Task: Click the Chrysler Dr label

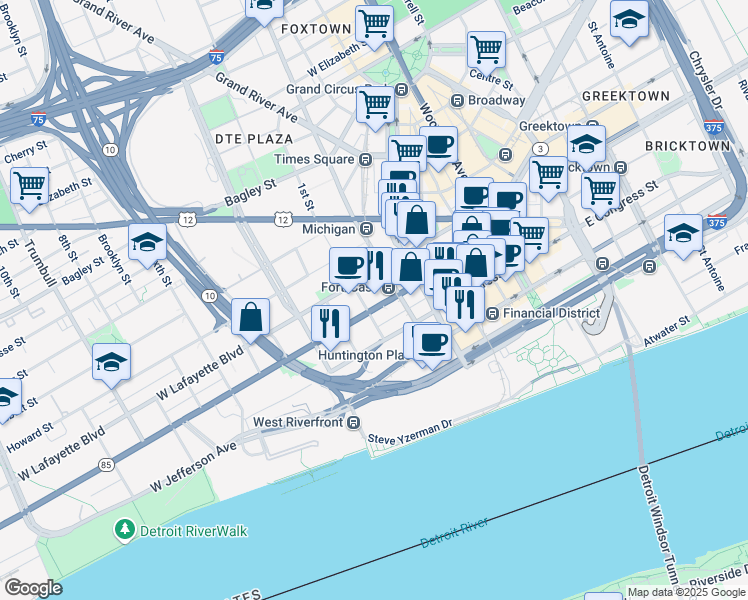Action: pyautogui.click(x=705, y=80)
